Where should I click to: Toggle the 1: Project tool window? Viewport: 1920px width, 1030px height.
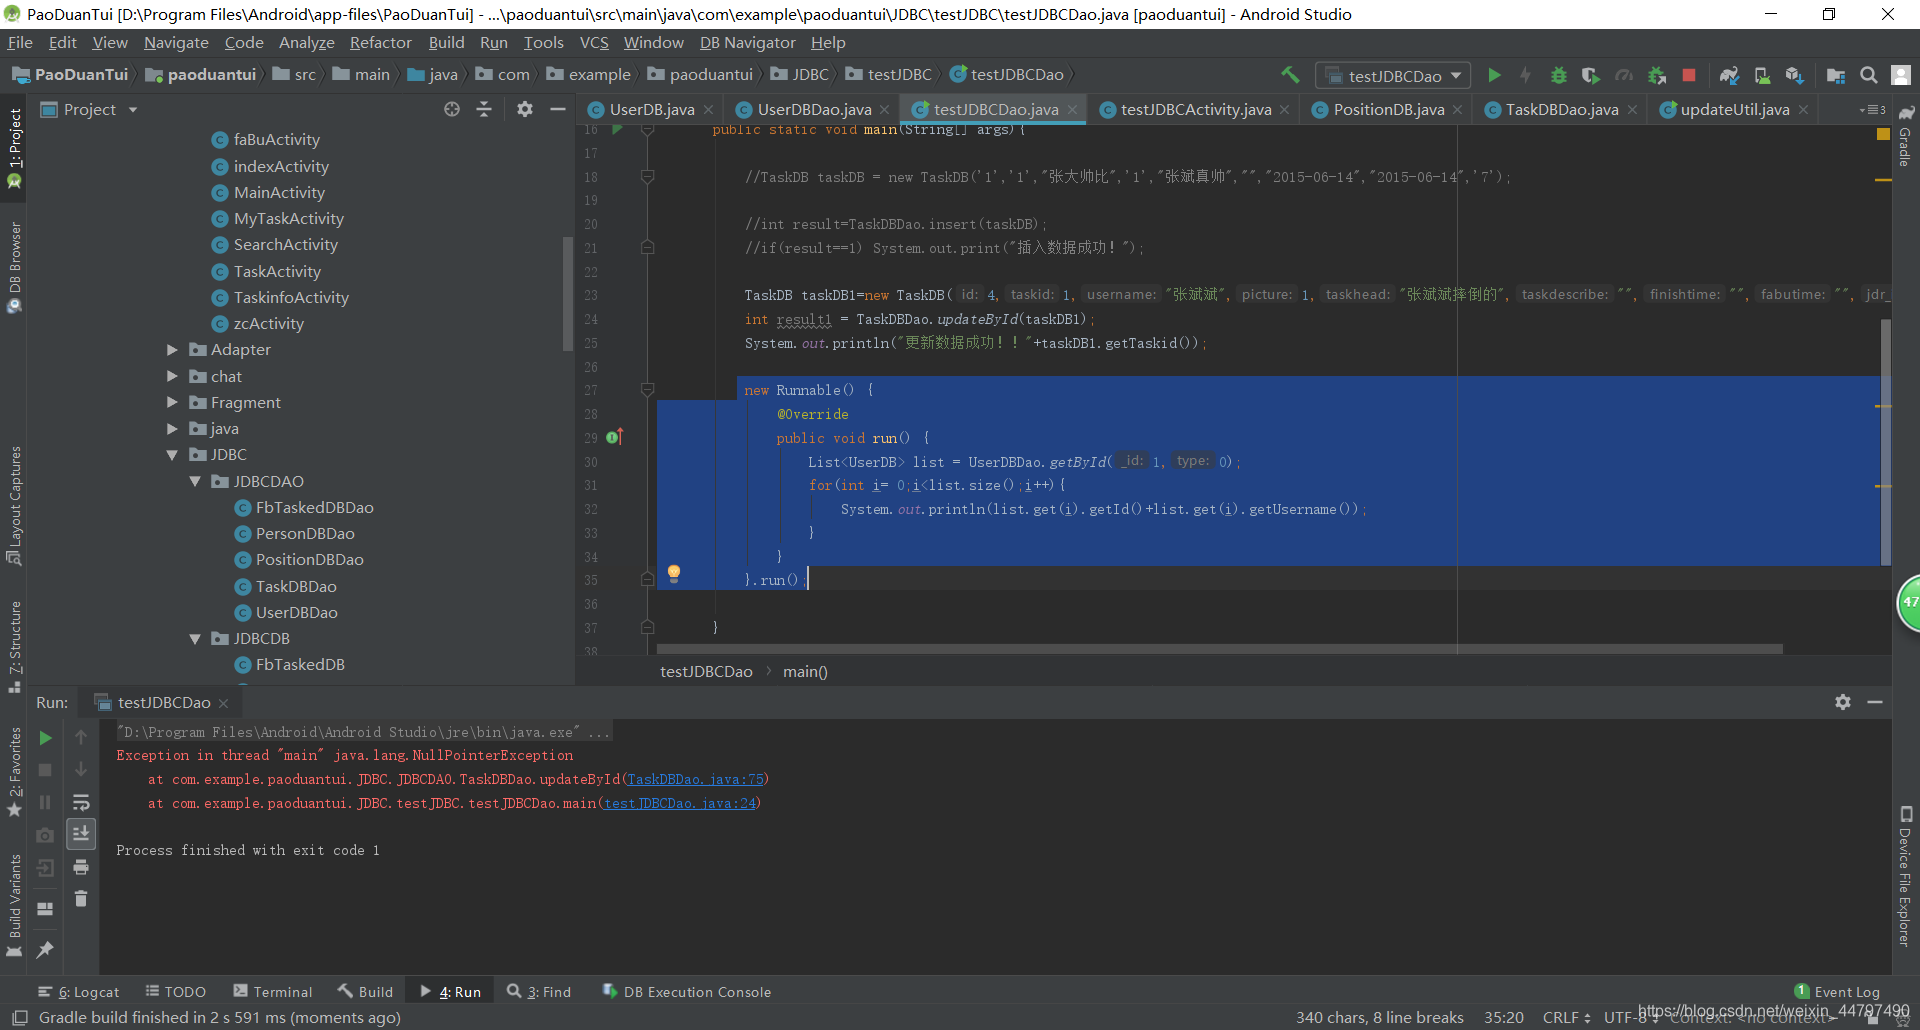pyautogui.click(x=14, y=148)
